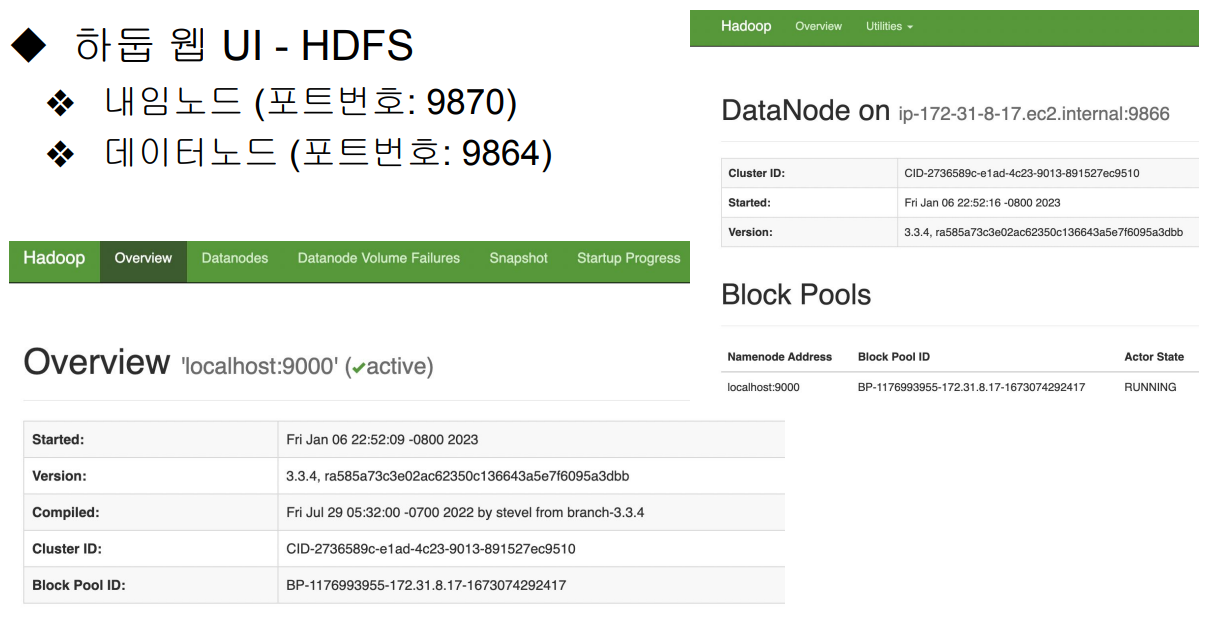Screen dimensions: 1210x633
Task: Click the 'Block Pool ID' column header
Action: coord(894,357)
